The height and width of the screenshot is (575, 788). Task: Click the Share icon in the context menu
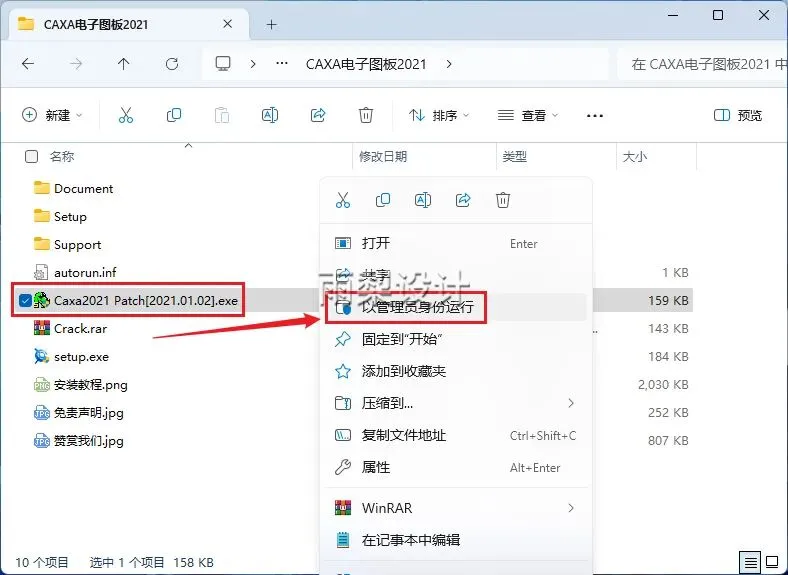coord(463,200)
